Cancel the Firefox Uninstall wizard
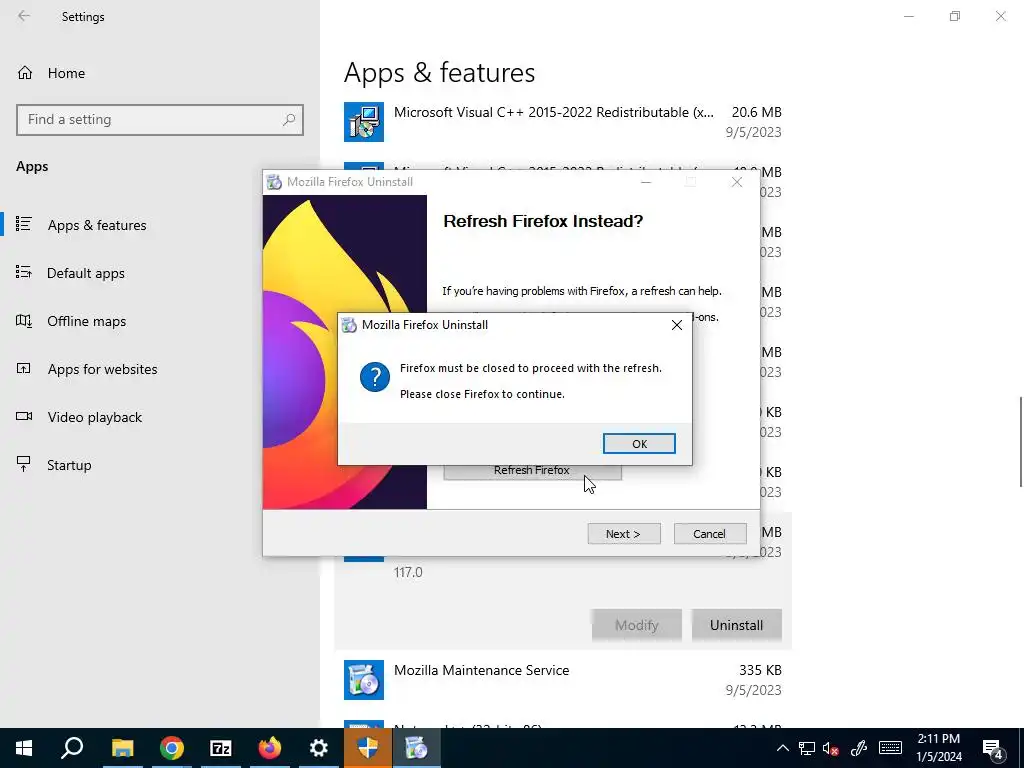Image resolution: width=1024 pixels, height=768 pixels. (710, 534)
